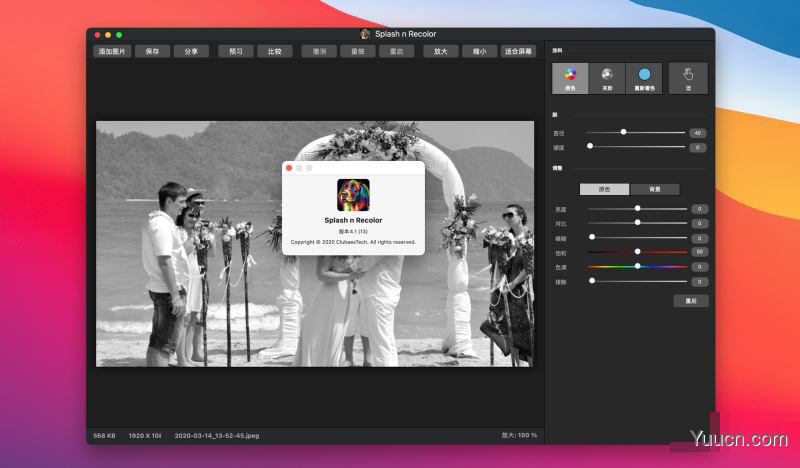Click the 预习 preview button
Screen dimensions: 800x468
point(236,51)
